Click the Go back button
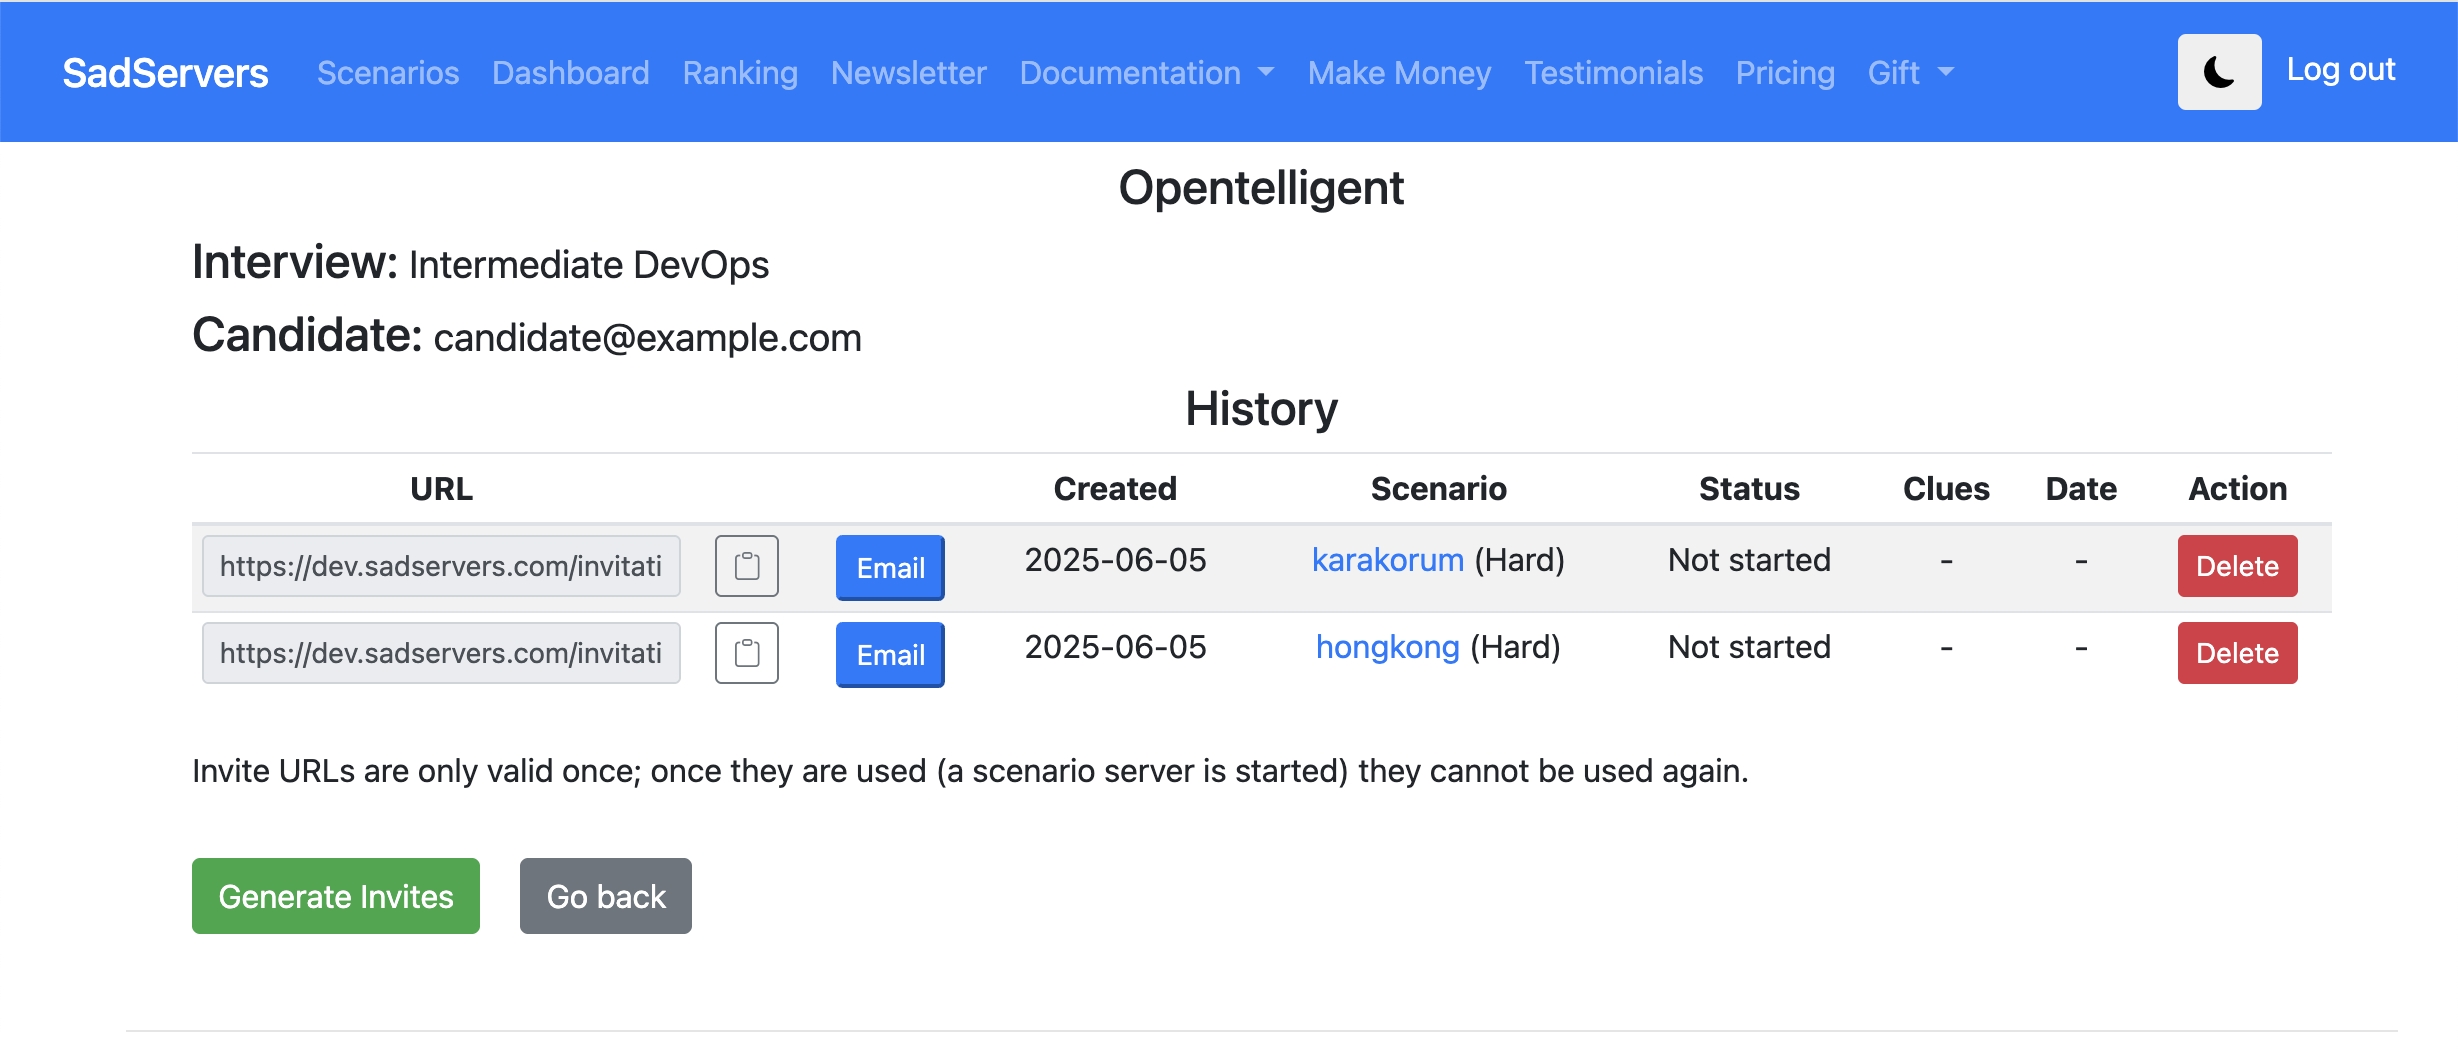The height and width of the screenshot is (1050, 2458). [606, 896]
